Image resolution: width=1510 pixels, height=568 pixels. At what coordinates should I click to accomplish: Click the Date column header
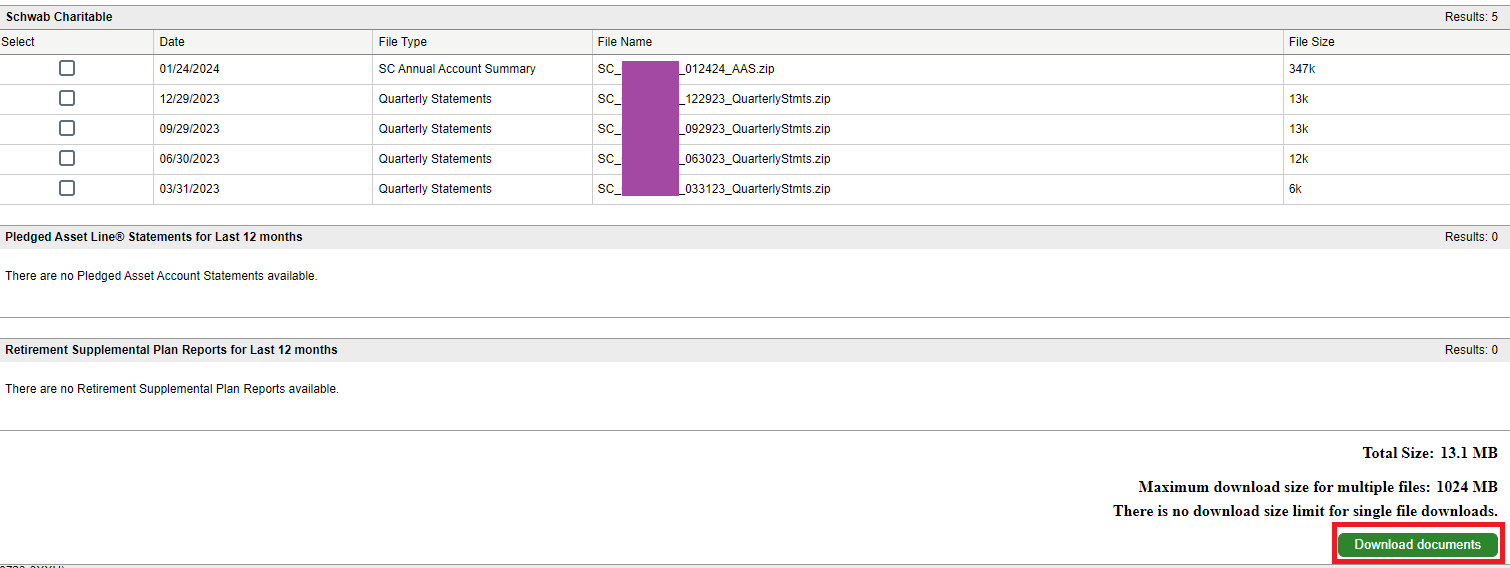(x=172, y=42)
